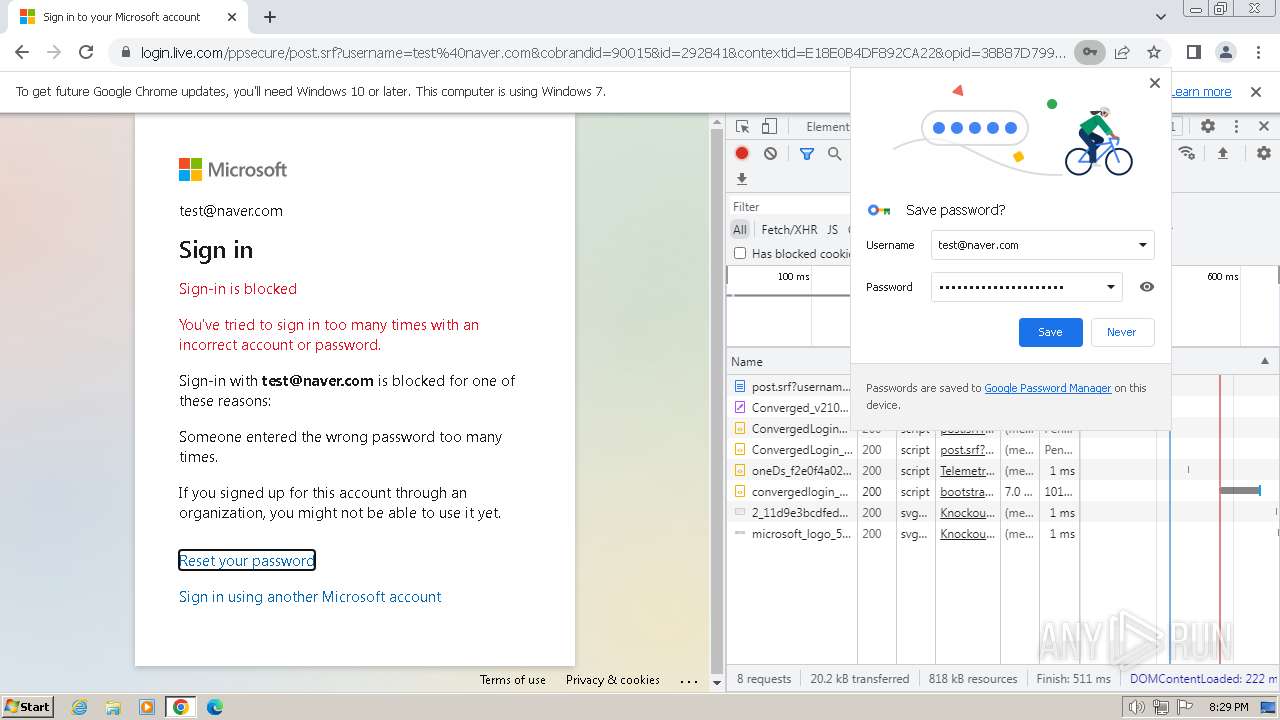Open Privacy & cookies link
This screenshot has height=720, width=1280.
point(613,679)
